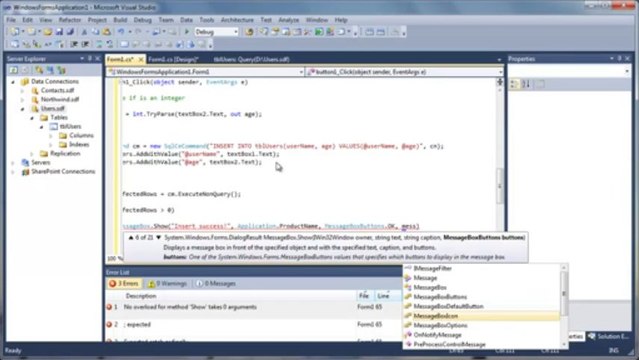
Task: Open the File menu
Action: (x=11, y=20)
